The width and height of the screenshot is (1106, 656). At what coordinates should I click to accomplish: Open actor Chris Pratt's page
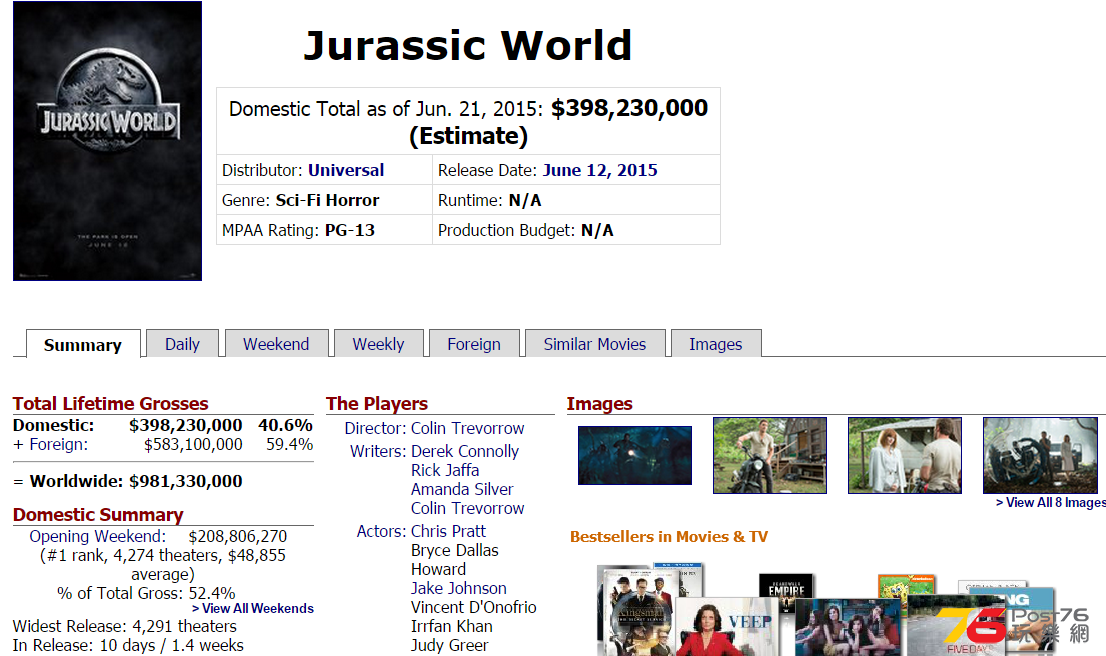point(449,531)
